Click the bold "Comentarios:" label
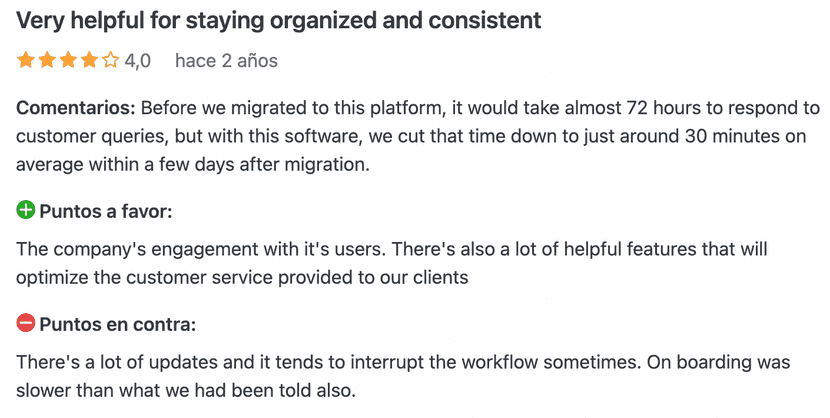 [x=75, y=108]
